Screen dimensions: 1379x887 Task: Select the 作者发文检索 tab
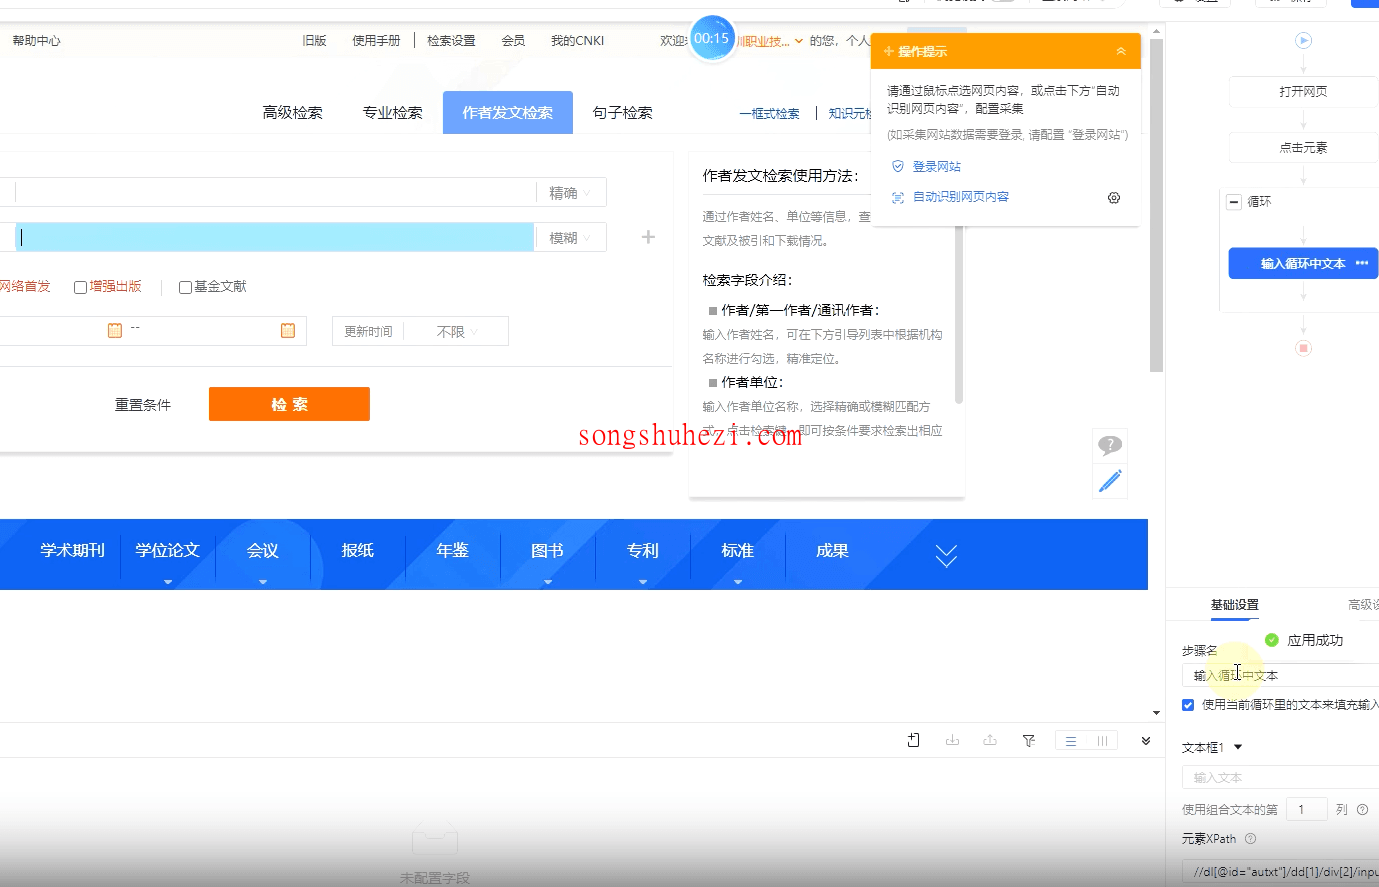tap(508, 112)
